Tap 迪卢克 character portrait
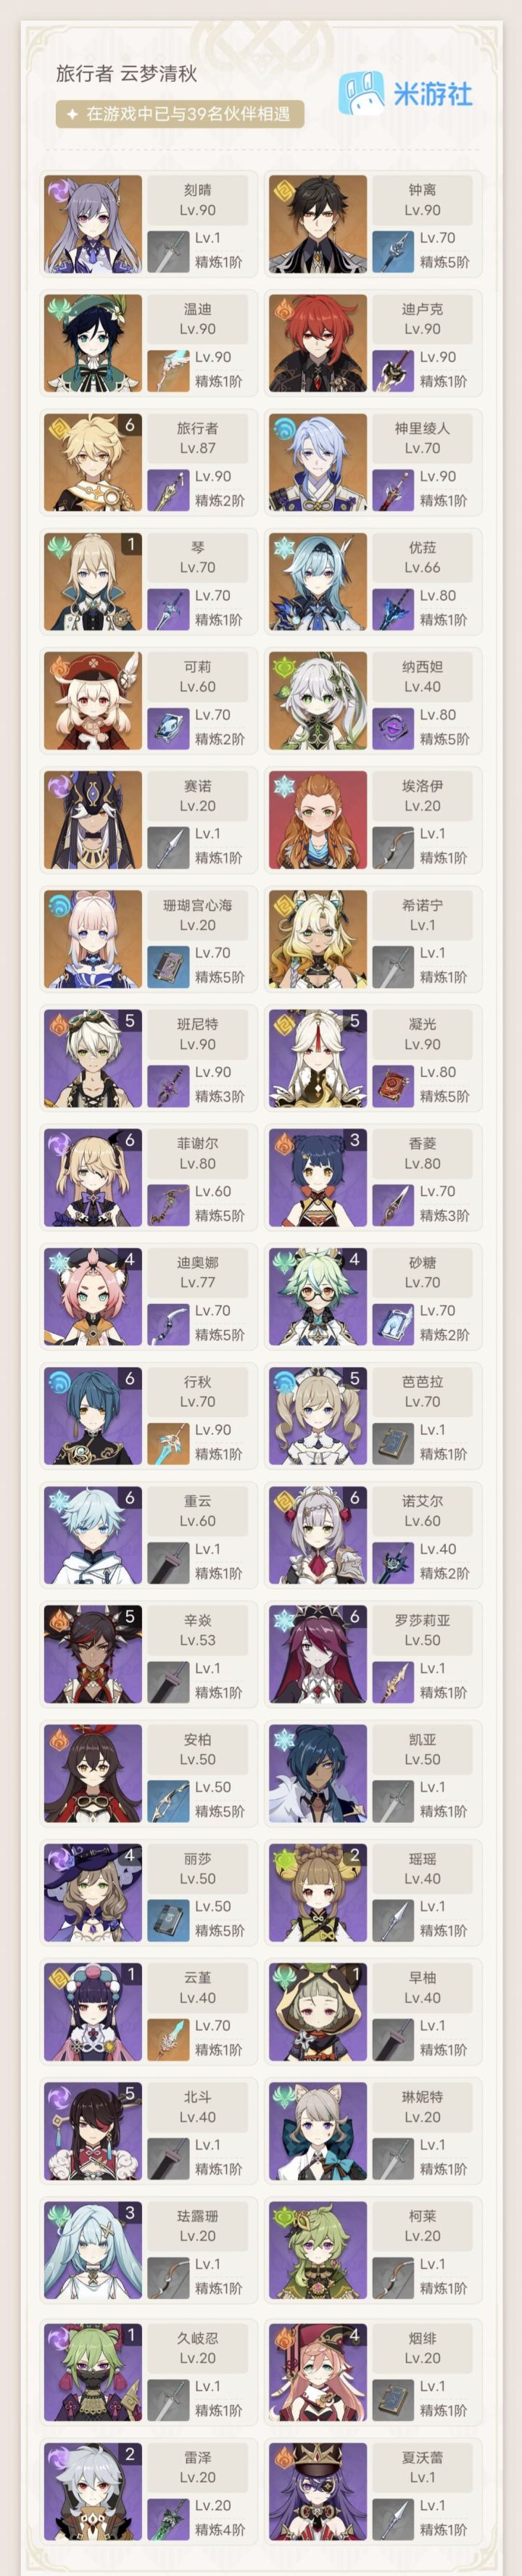 318,343
